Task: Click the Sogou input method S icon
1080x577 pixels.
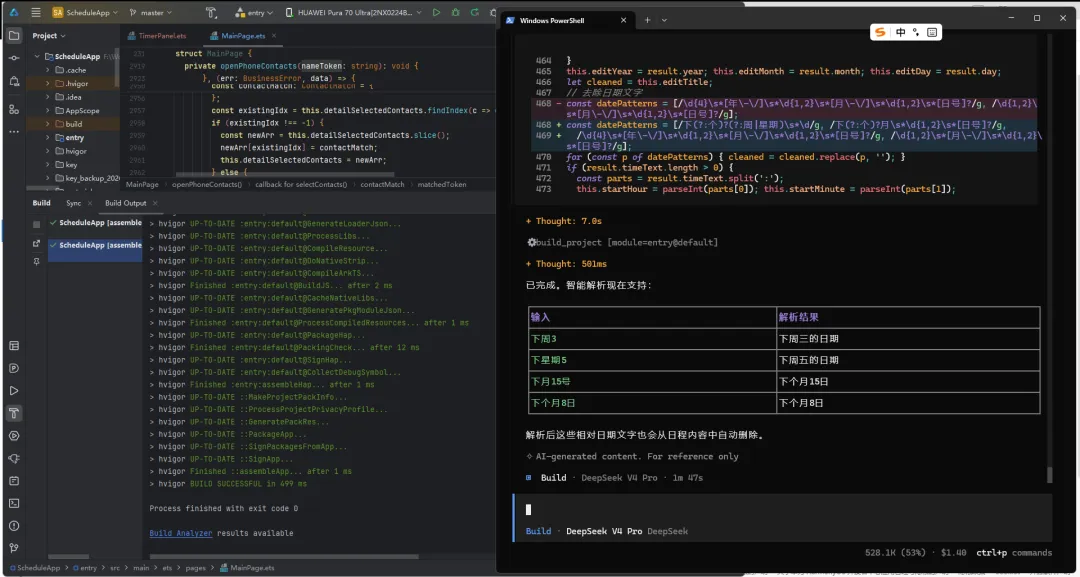Action: pos(880,32)
